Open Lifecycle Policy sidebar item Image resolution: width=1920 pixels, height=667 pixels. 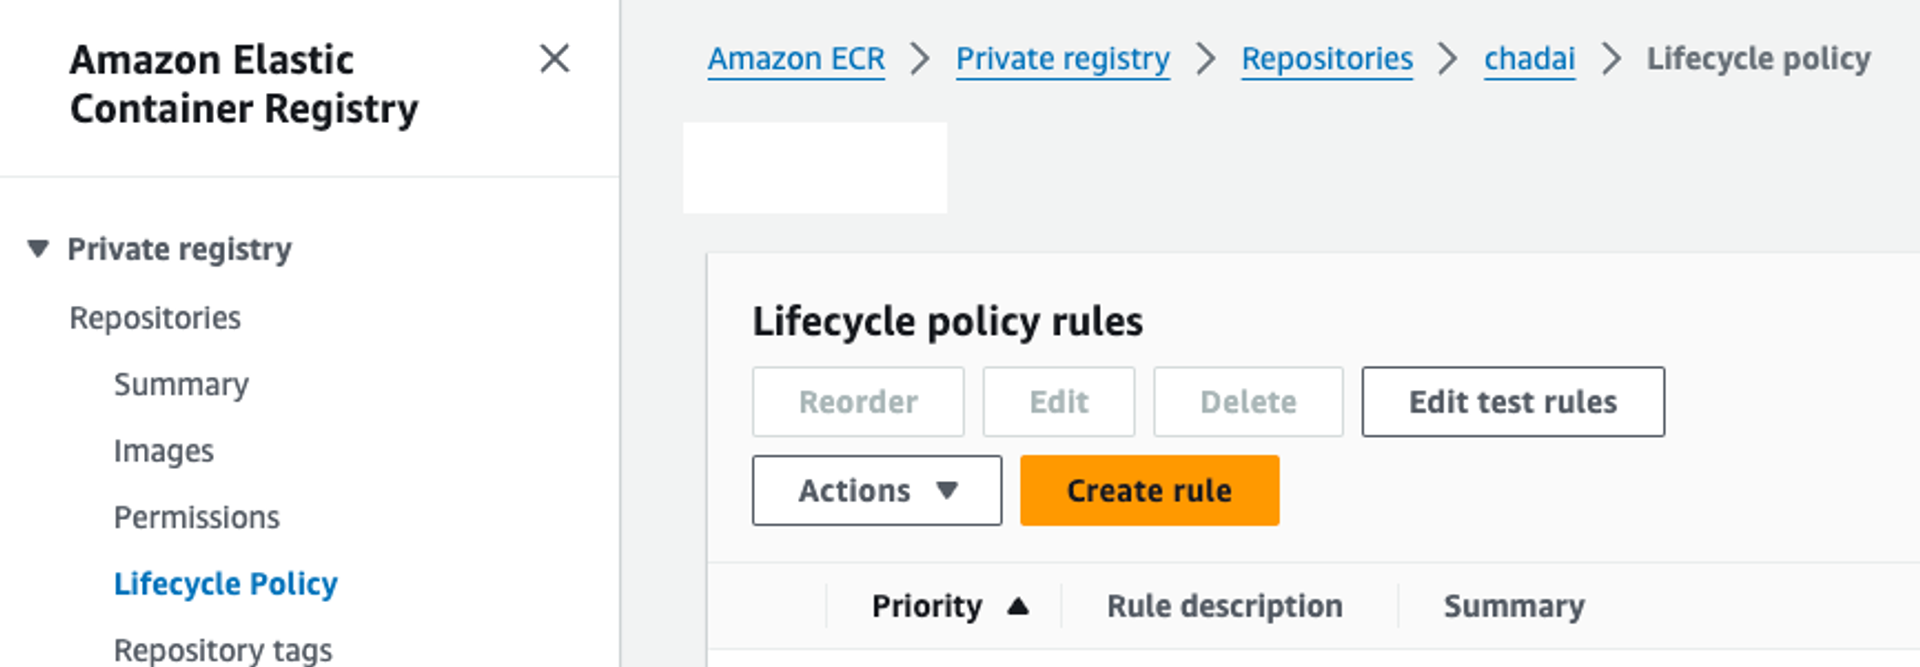point(225,583)
